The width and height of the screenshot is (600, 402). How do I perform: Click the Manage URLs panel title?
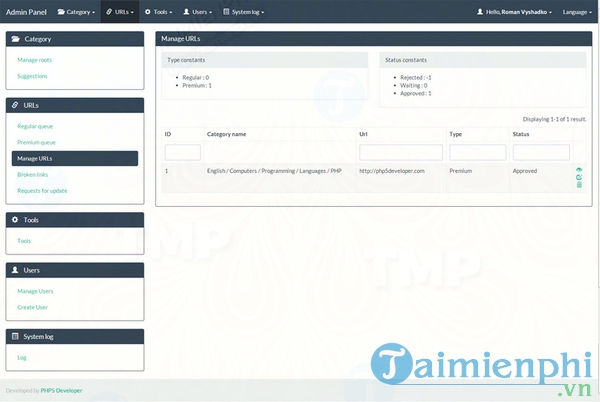181,39
